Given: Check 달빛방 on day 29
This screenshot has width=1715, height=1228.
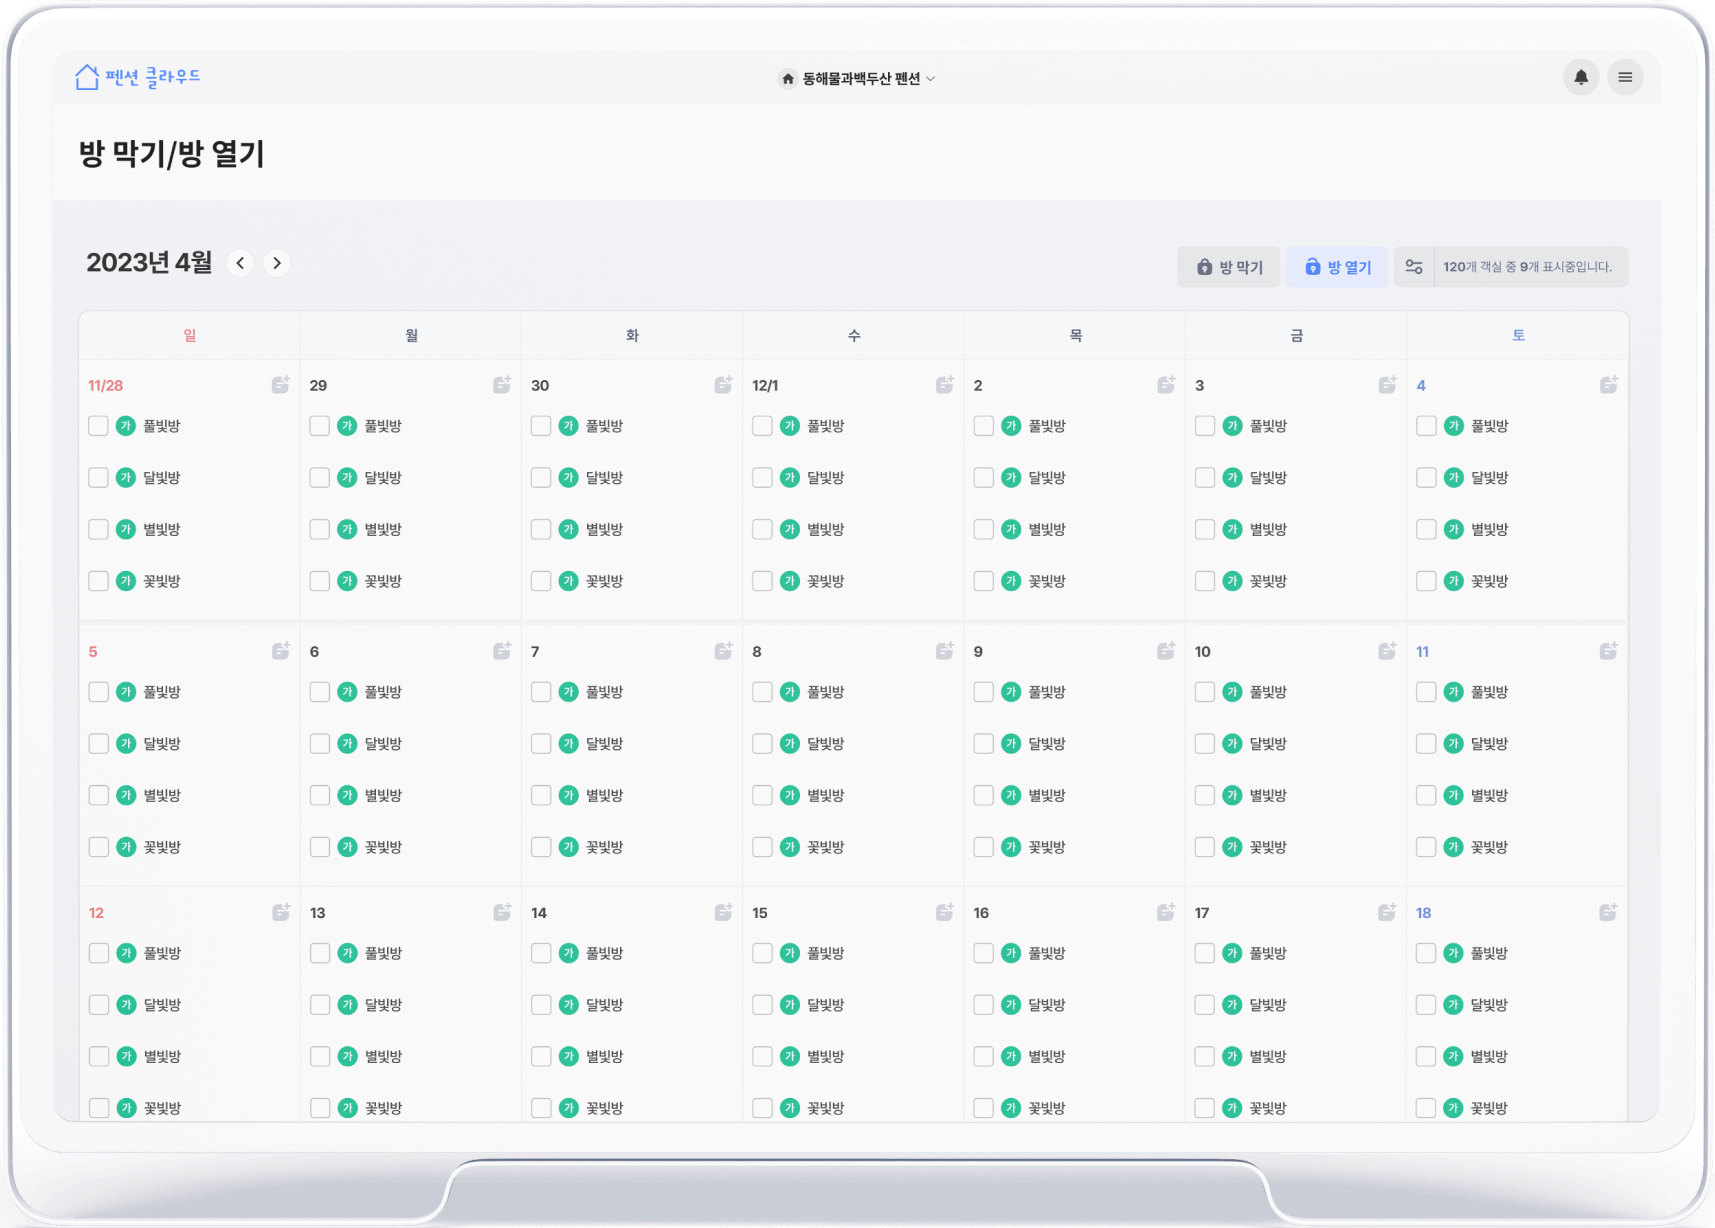Looking at the screenshot, I should (320, 478).
